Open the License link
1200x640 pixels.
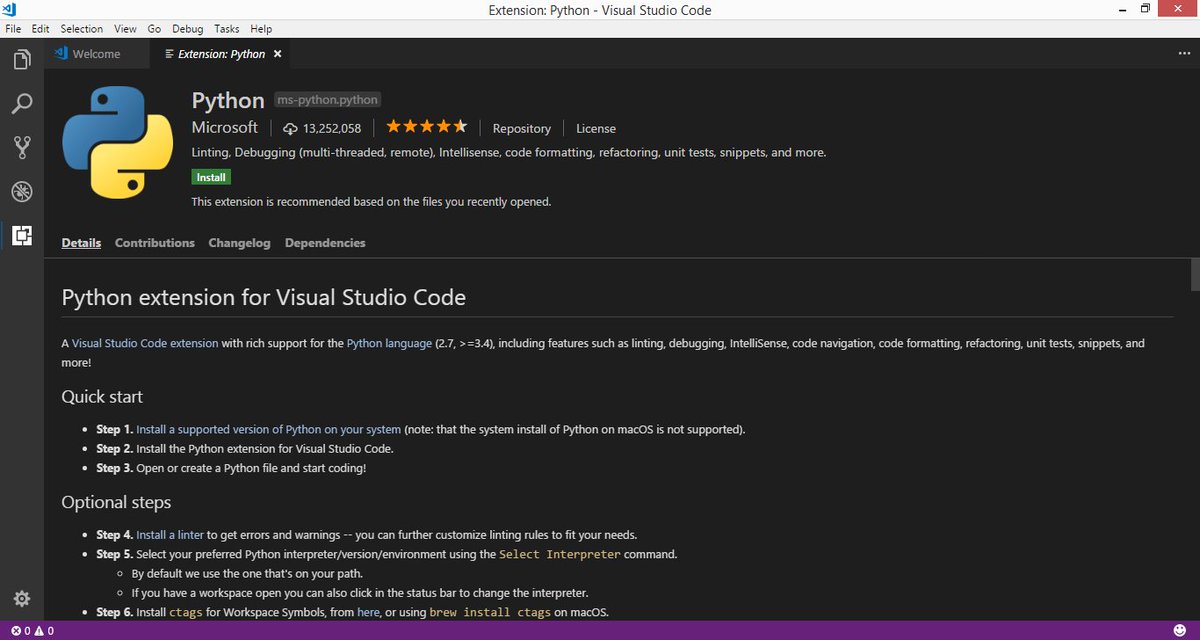(596, 128)
